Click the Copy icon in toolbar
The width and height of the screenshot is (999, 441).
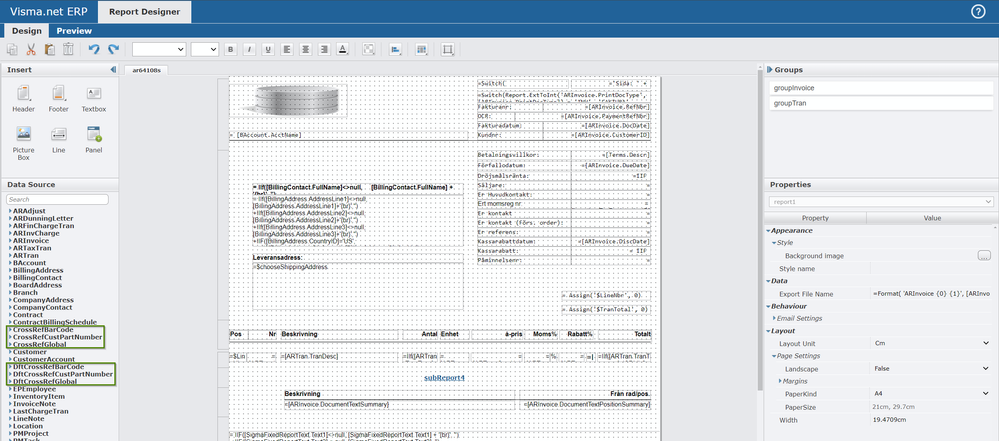point(12,50)
